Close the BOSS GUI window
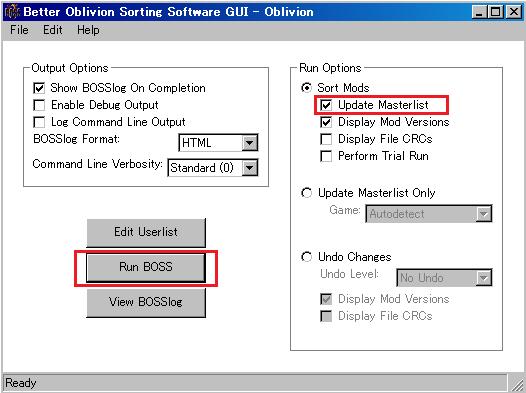This screenshot has width=526, height=393. click(514, 12)
